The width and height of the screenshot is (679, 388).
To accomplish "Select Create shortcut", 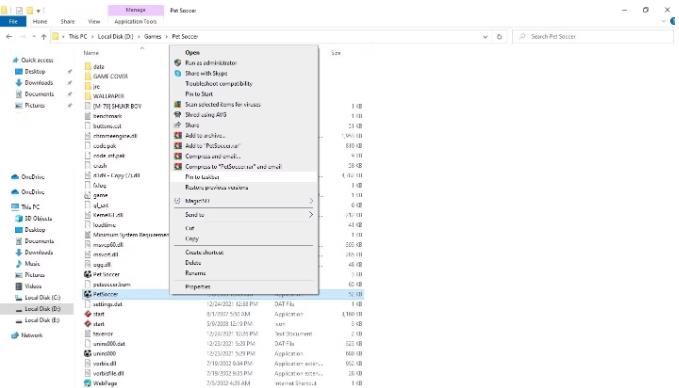I will pos(204,252).
